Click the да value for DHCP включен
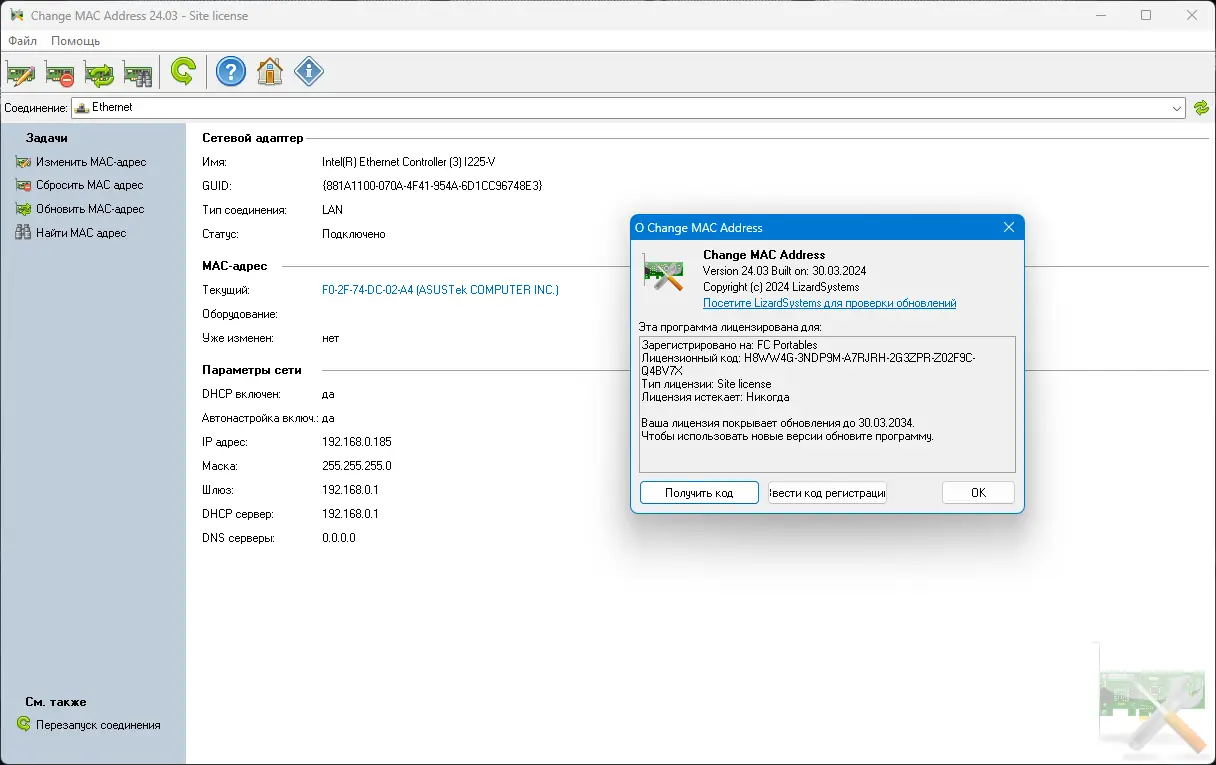Image resolution: width=1216 pixels, height=765 pixels. pos(328,394)
